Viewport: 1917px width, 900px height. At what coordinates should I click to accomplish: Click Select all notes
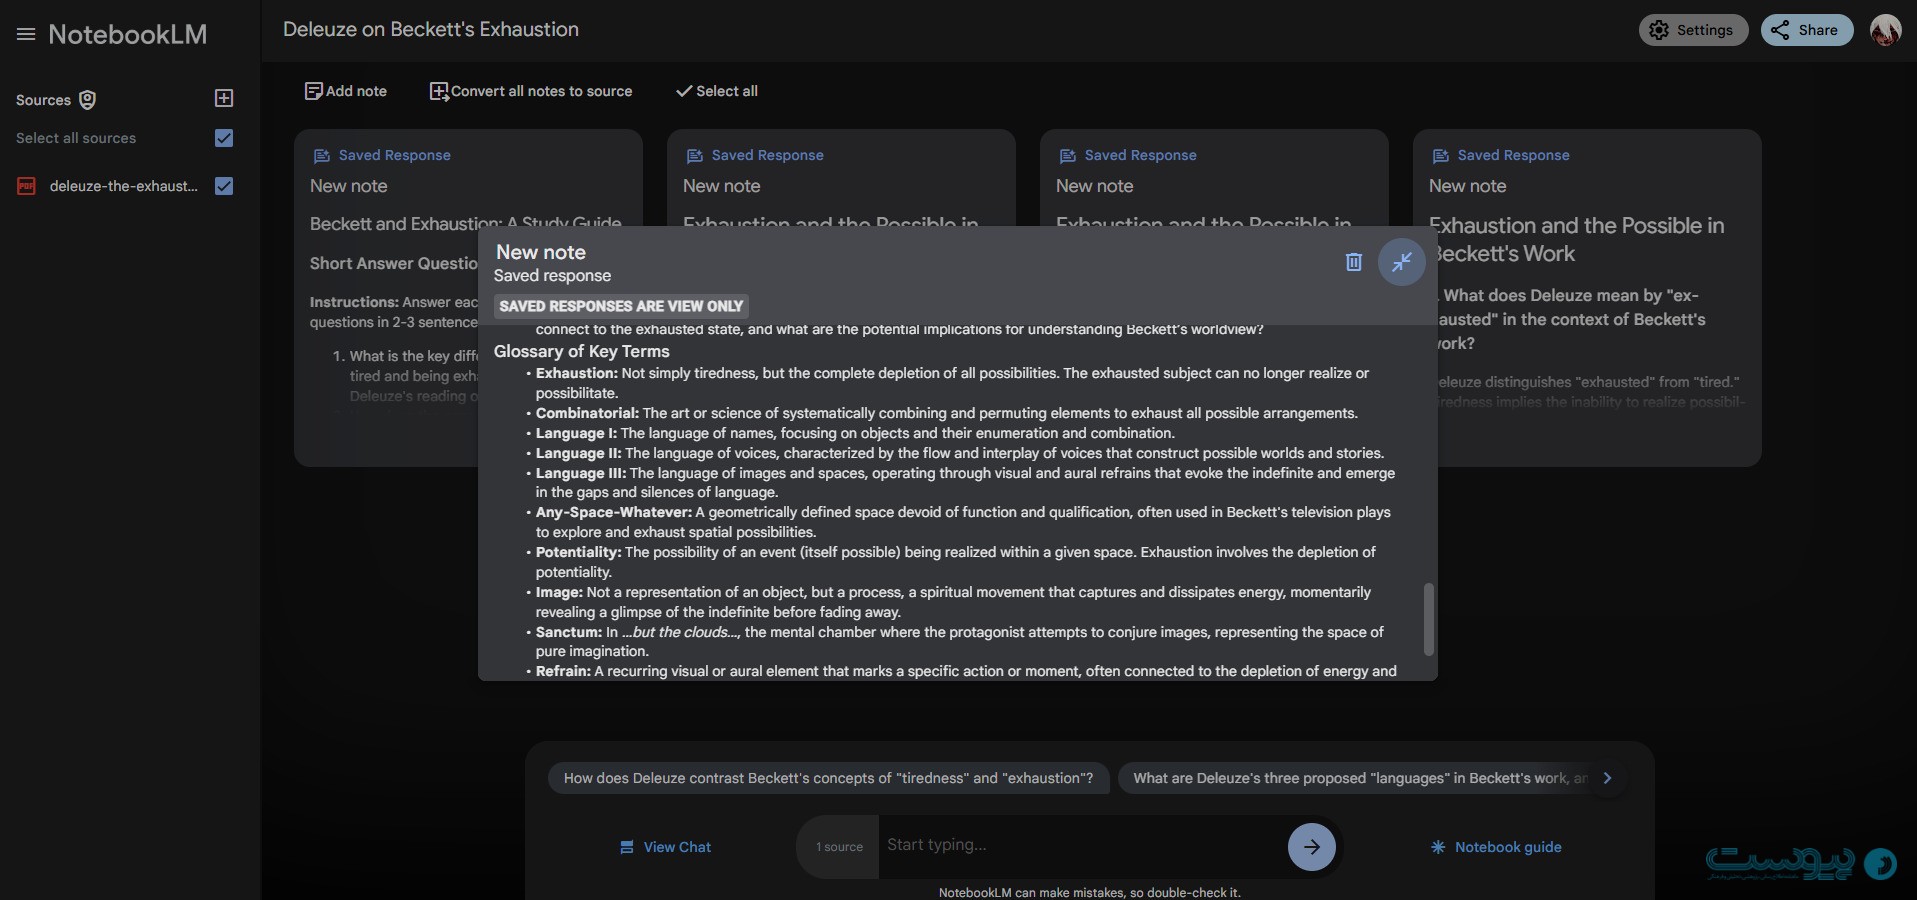pyautogui.click(x=717, y=91)
